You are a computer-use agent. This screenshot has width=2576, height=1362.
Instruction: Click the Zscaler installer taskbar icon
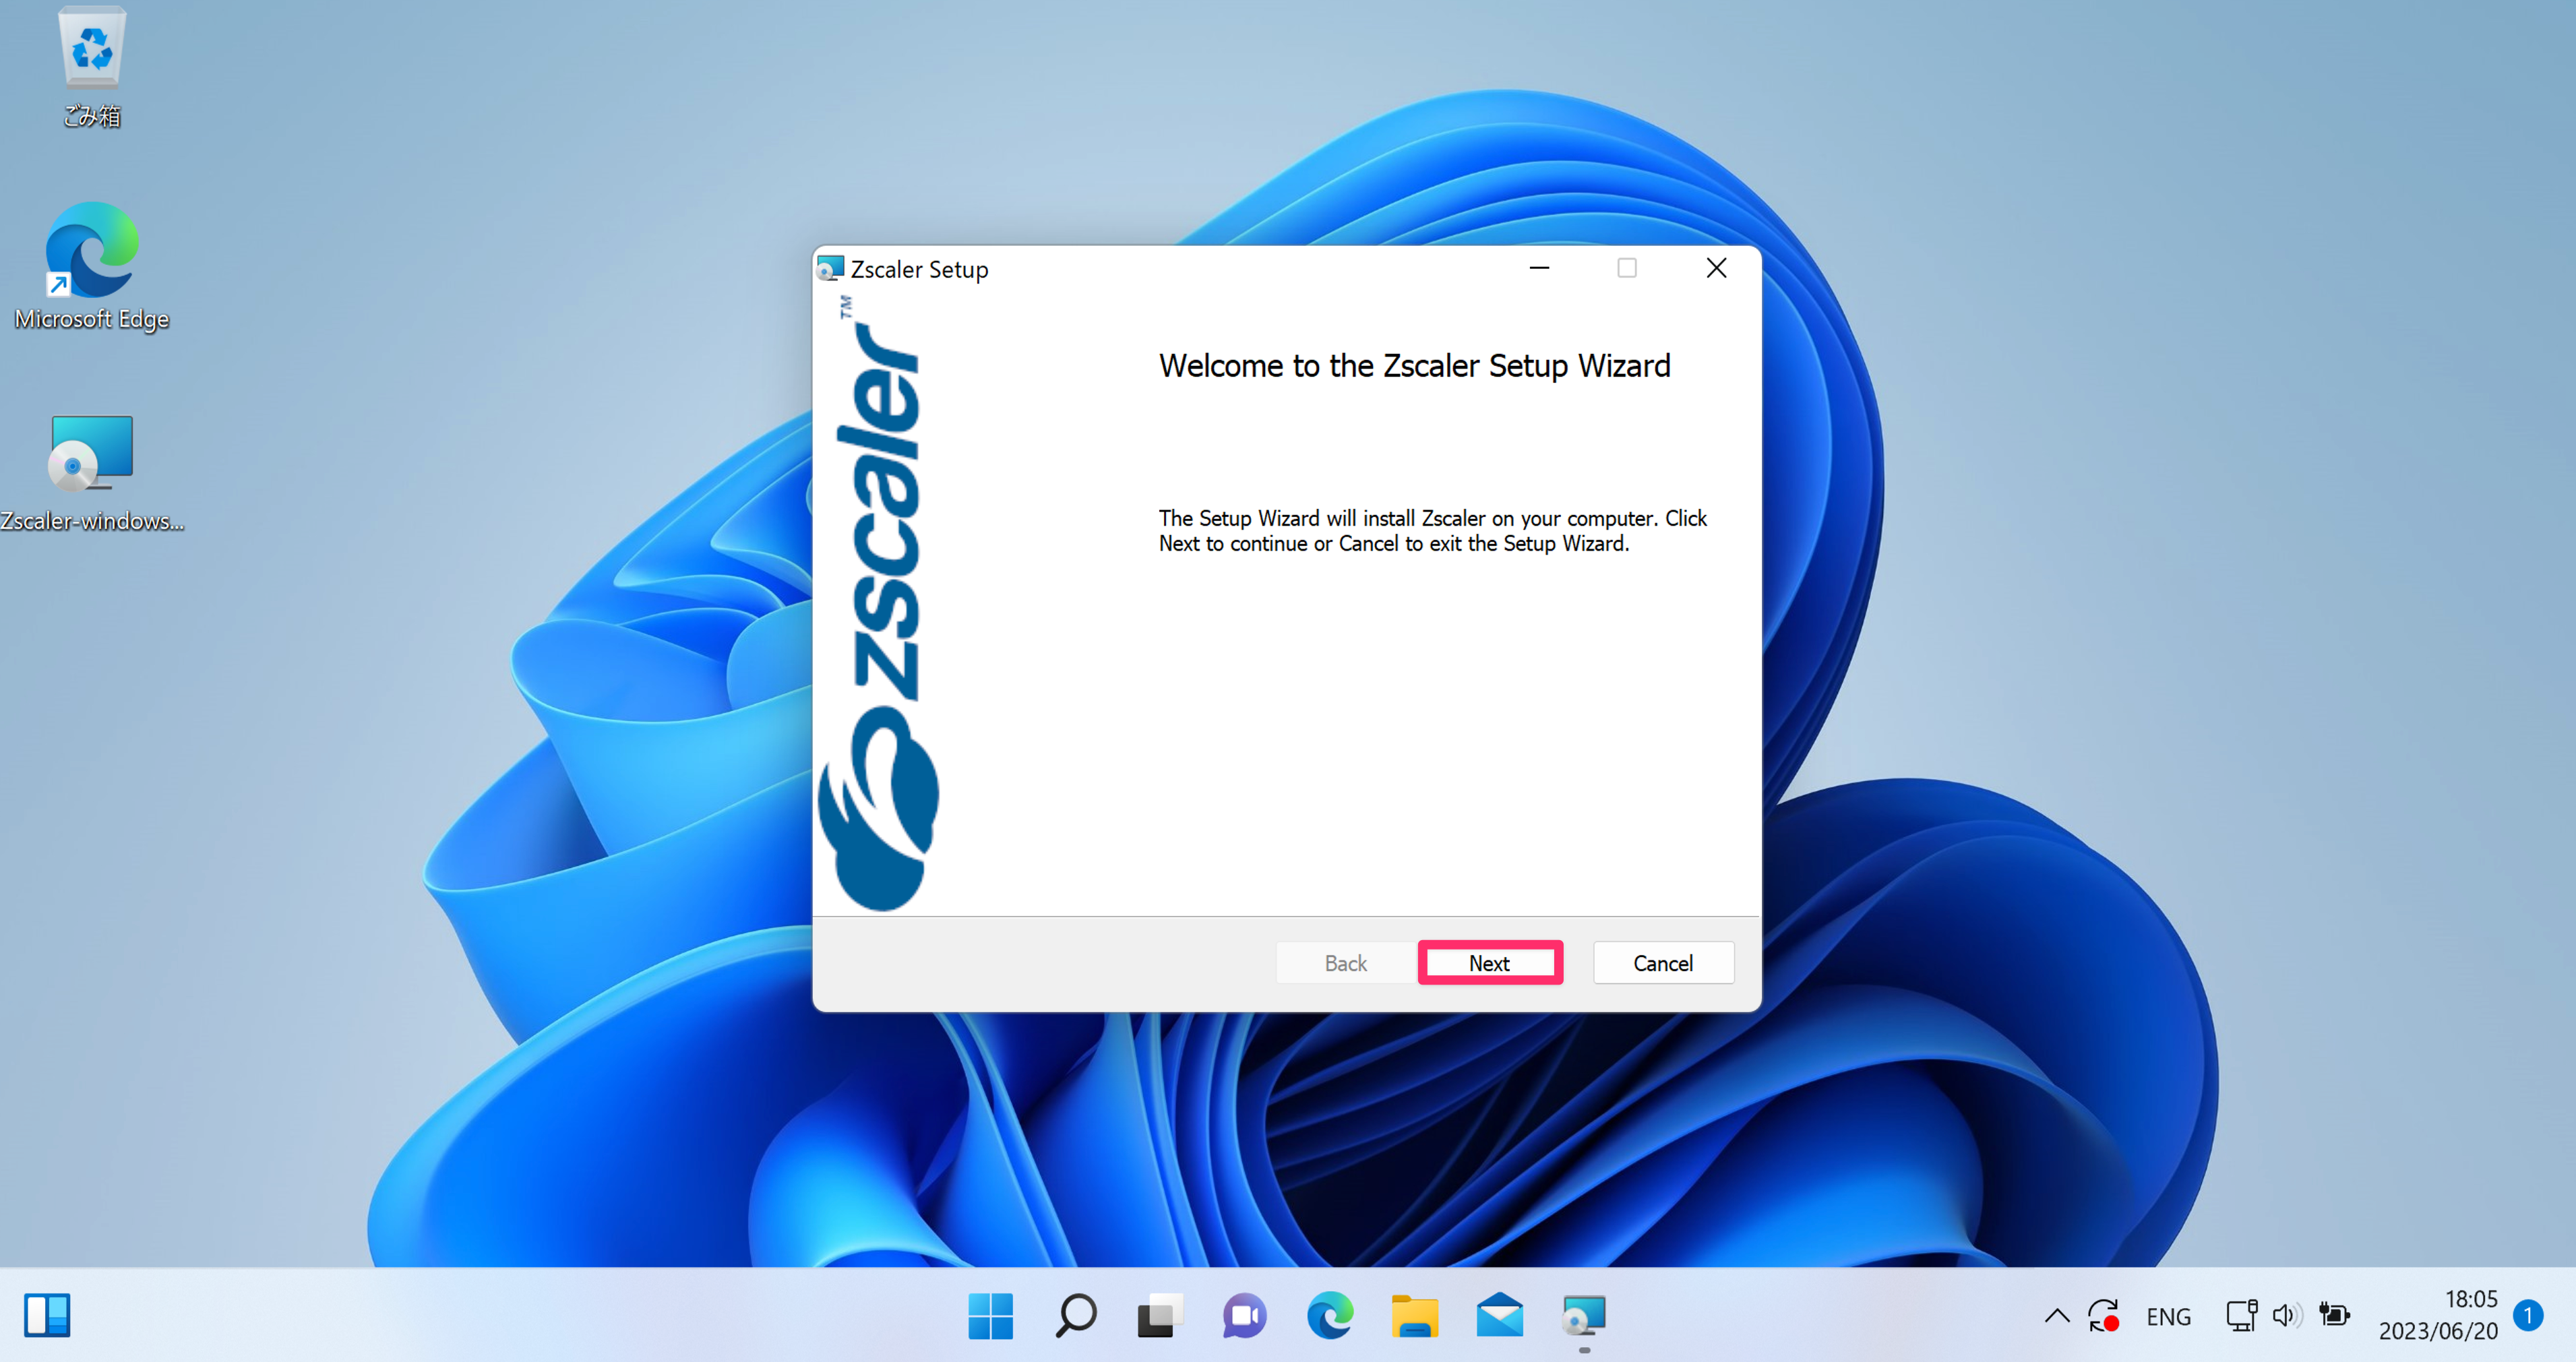pos(1584,1315)
